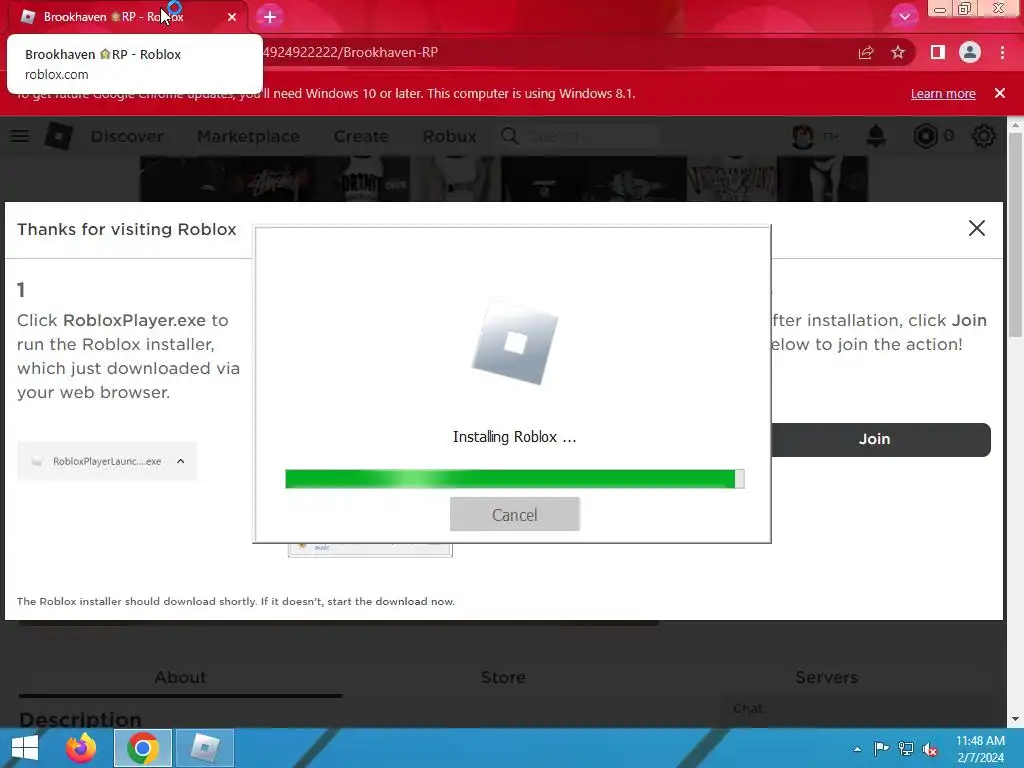Click the page vertical scrollbar
This screenshot has height=768, width=1024.
pyautogui.click(x=1016, y=235)
